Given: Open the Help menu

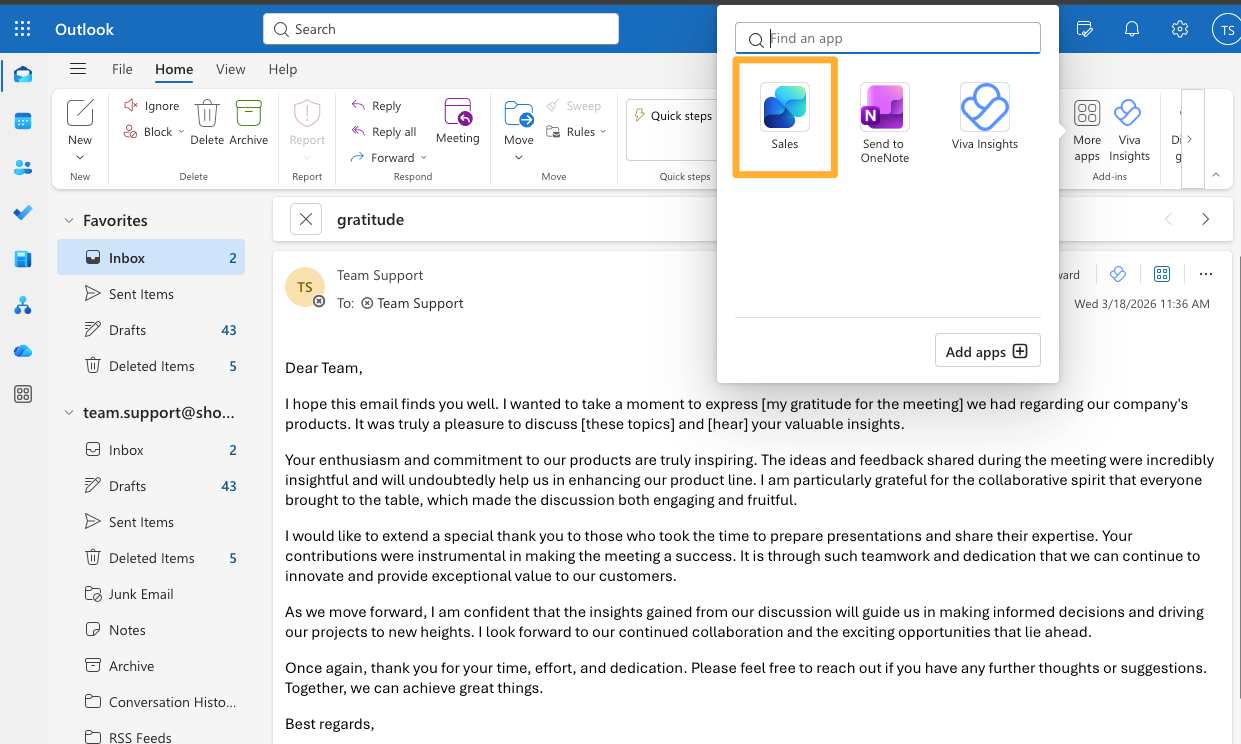Looking at the screenshot, I should (x=282, y=69).
